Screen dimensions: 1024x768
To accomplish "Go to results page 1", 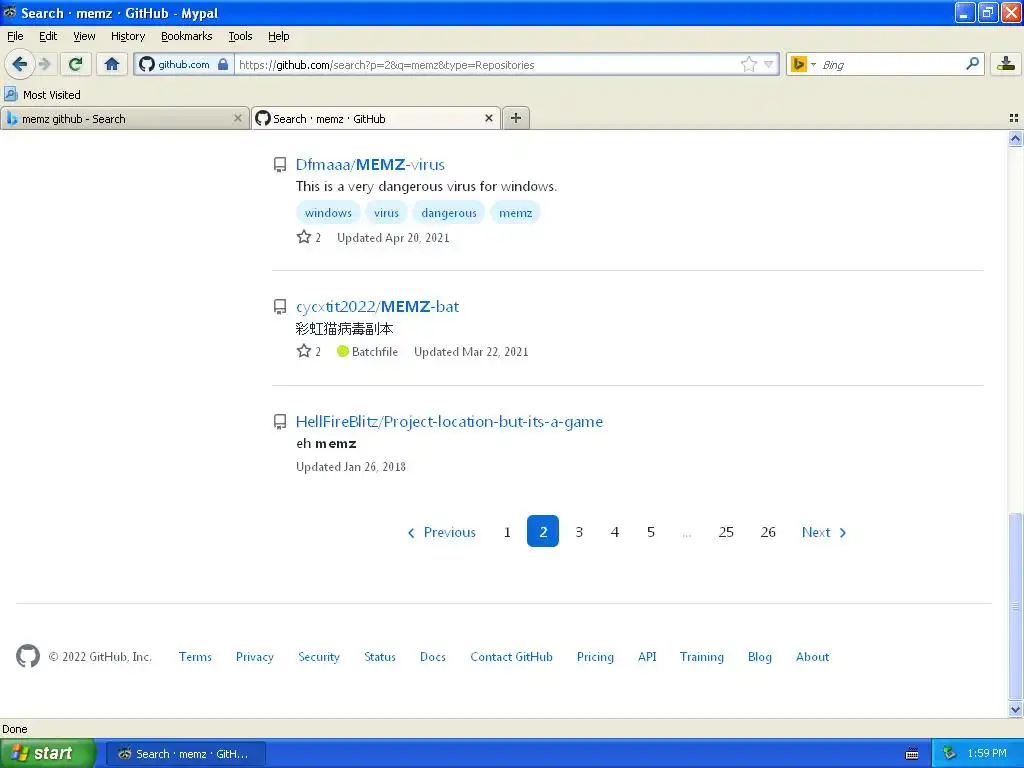I will pyautogui.click(x=507, y=532).
